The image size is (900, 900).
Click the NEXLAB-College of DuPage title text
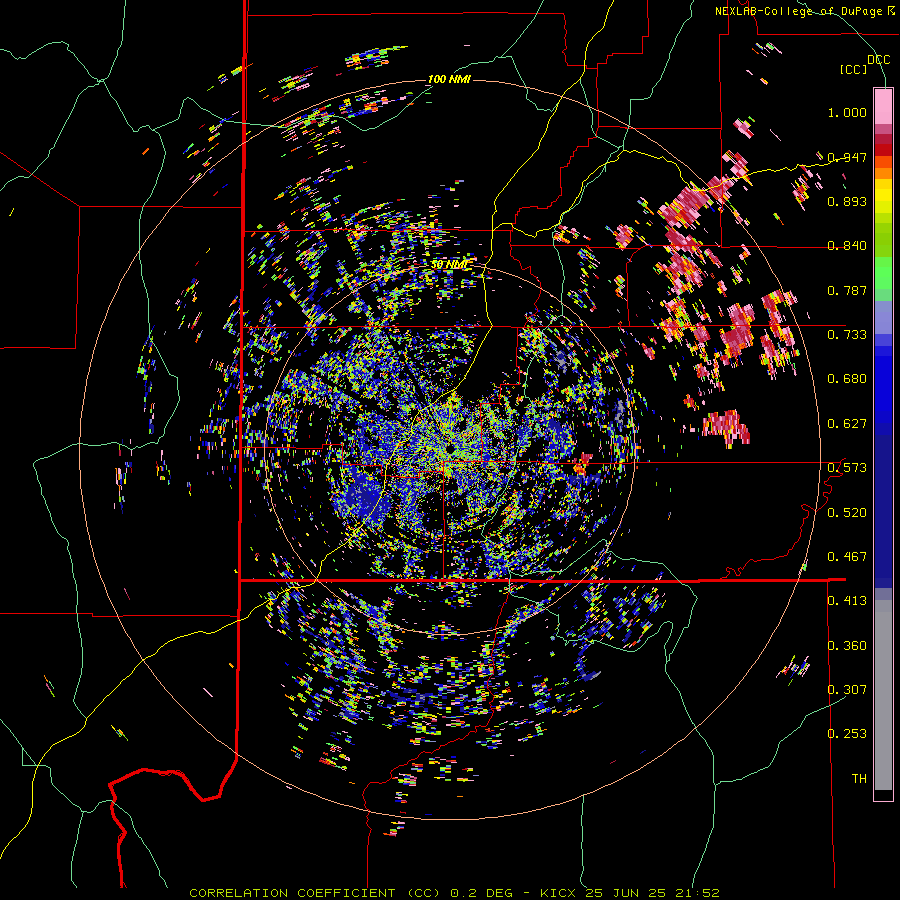798,11
